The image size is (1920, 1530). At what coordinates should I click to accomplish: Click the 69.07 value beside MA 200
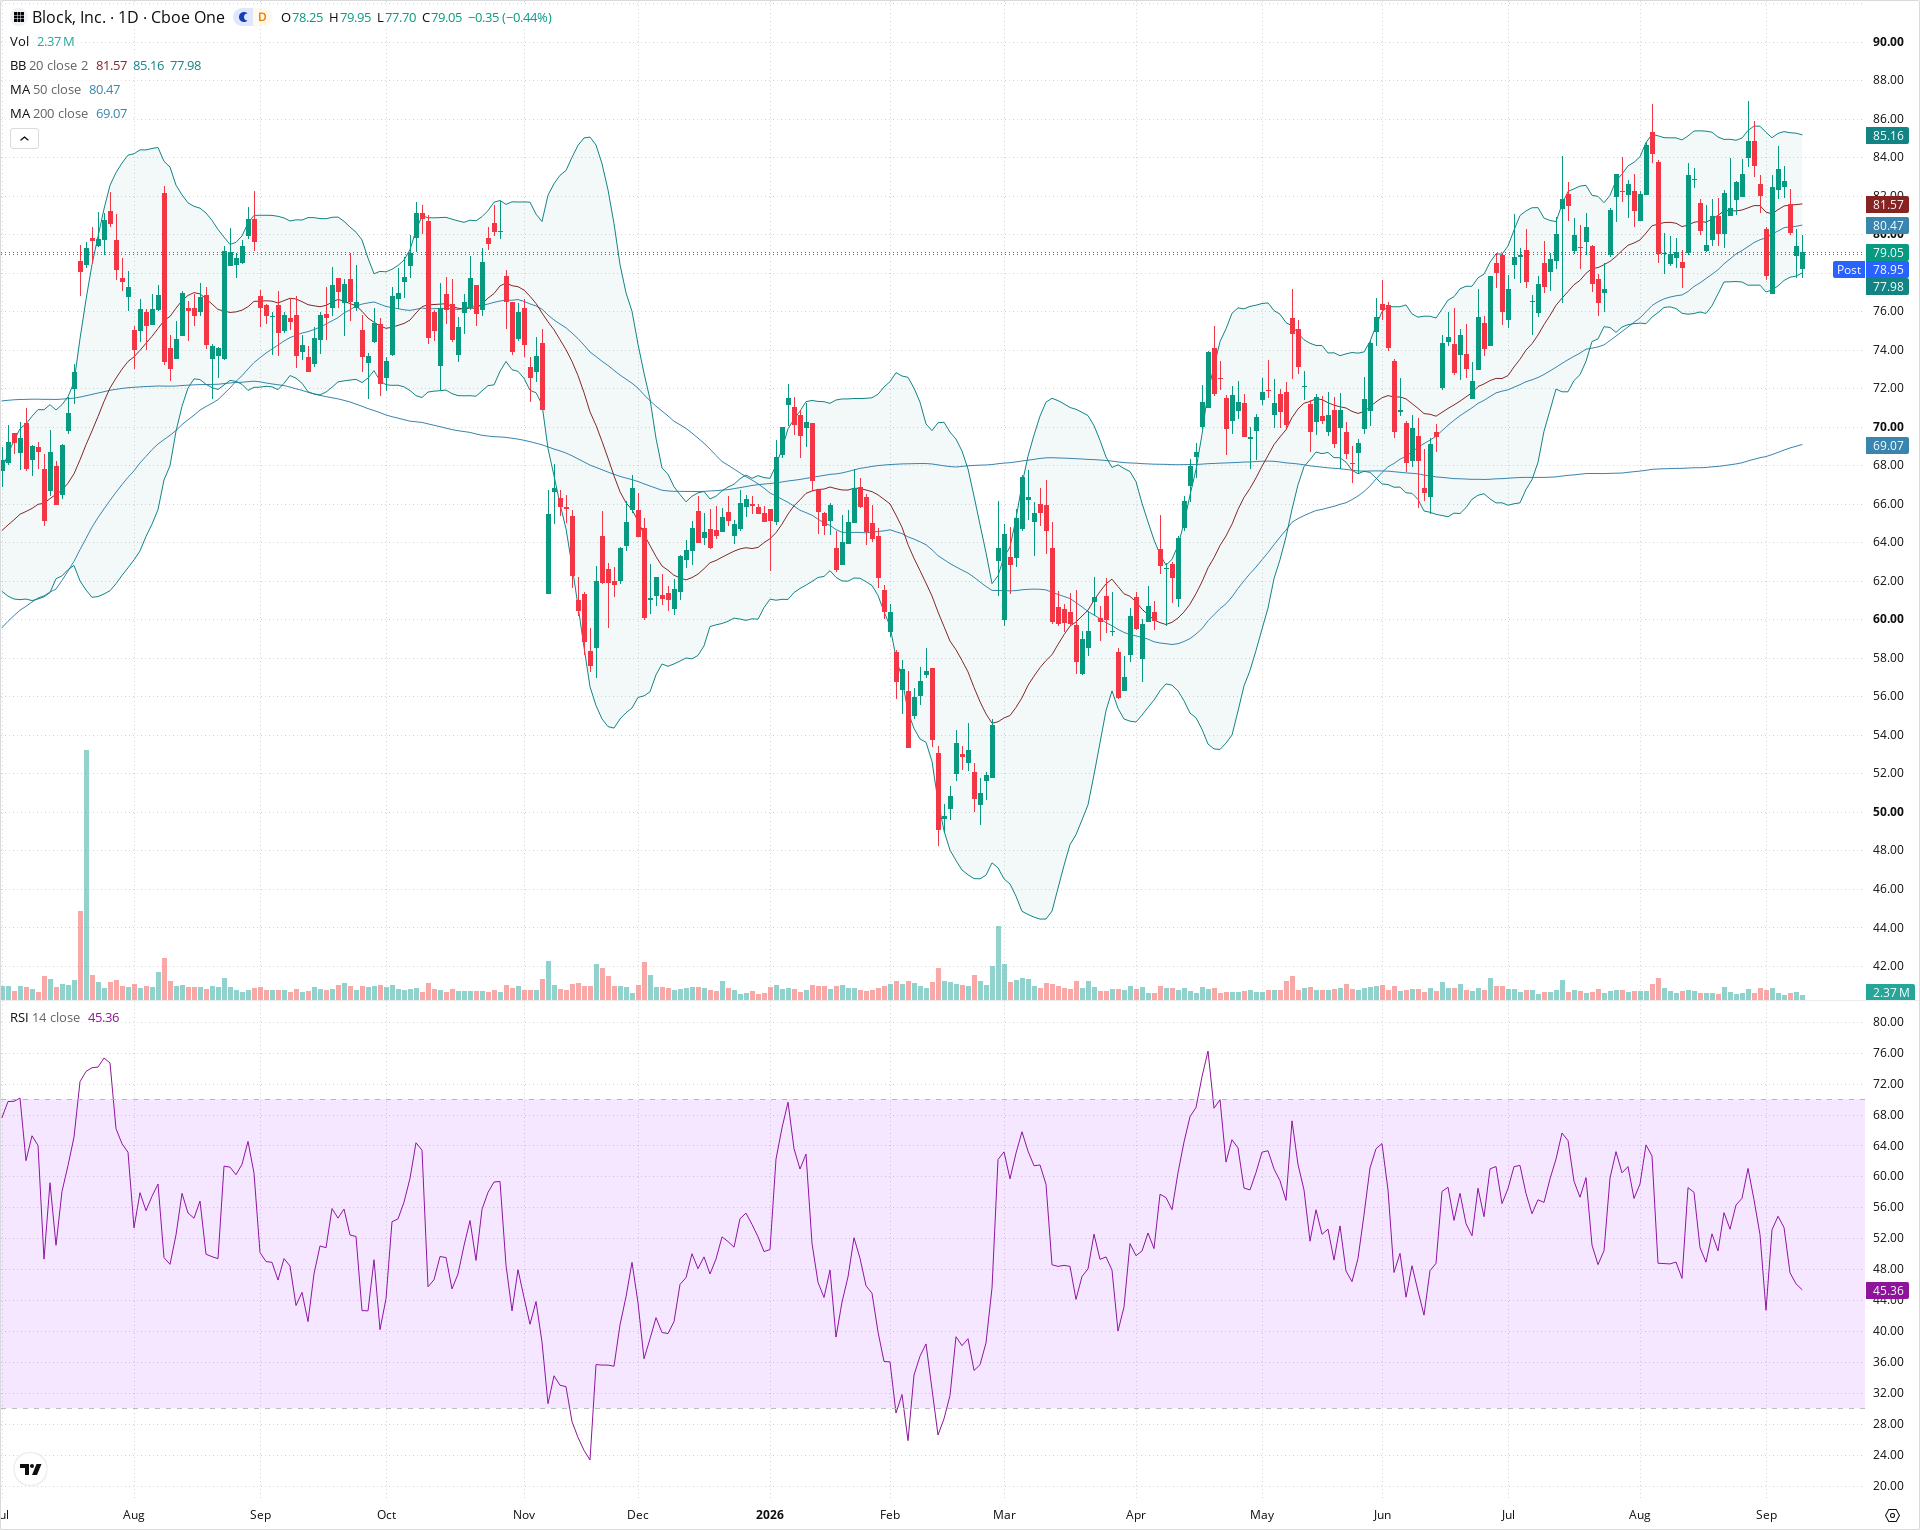tap(111, 113)
